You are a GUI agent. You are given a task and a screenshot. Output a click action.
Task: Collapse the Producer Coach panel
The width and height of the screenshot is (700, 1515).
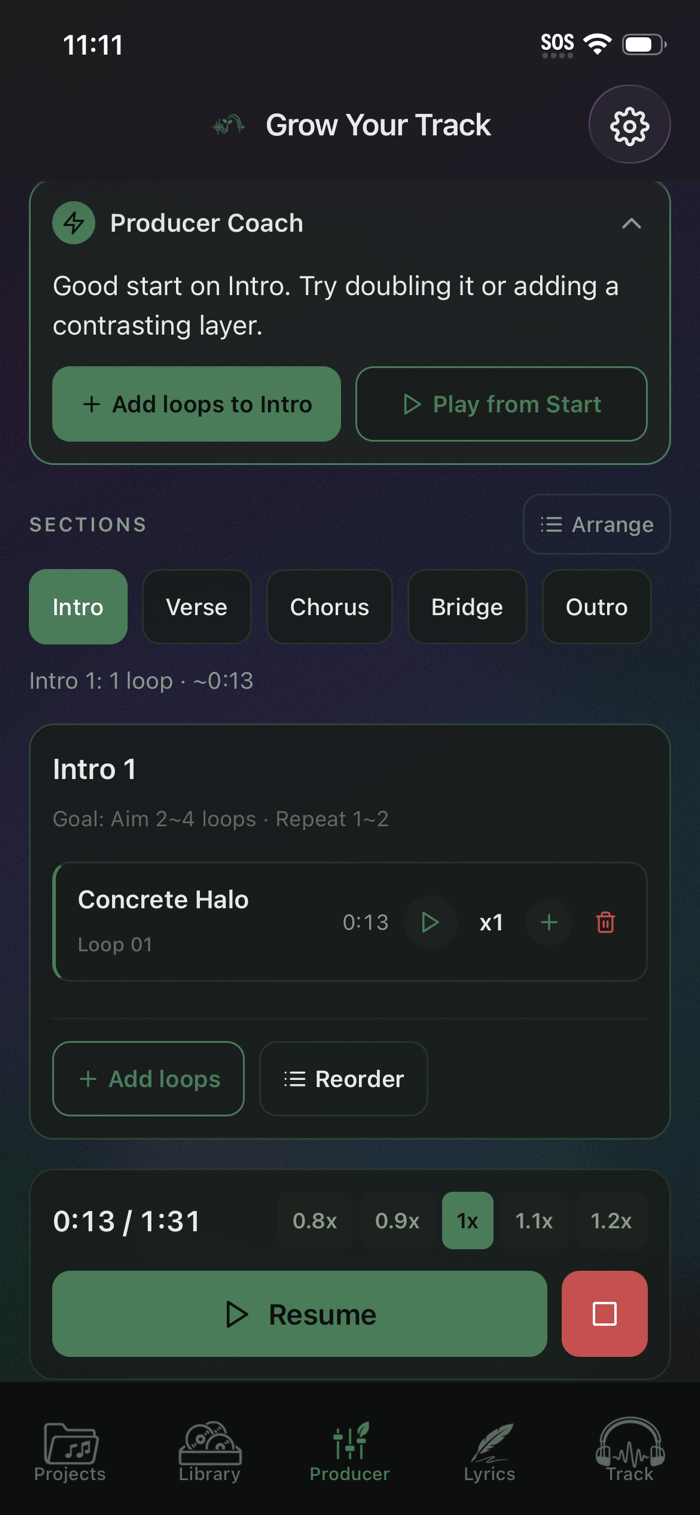click(631, 223)
